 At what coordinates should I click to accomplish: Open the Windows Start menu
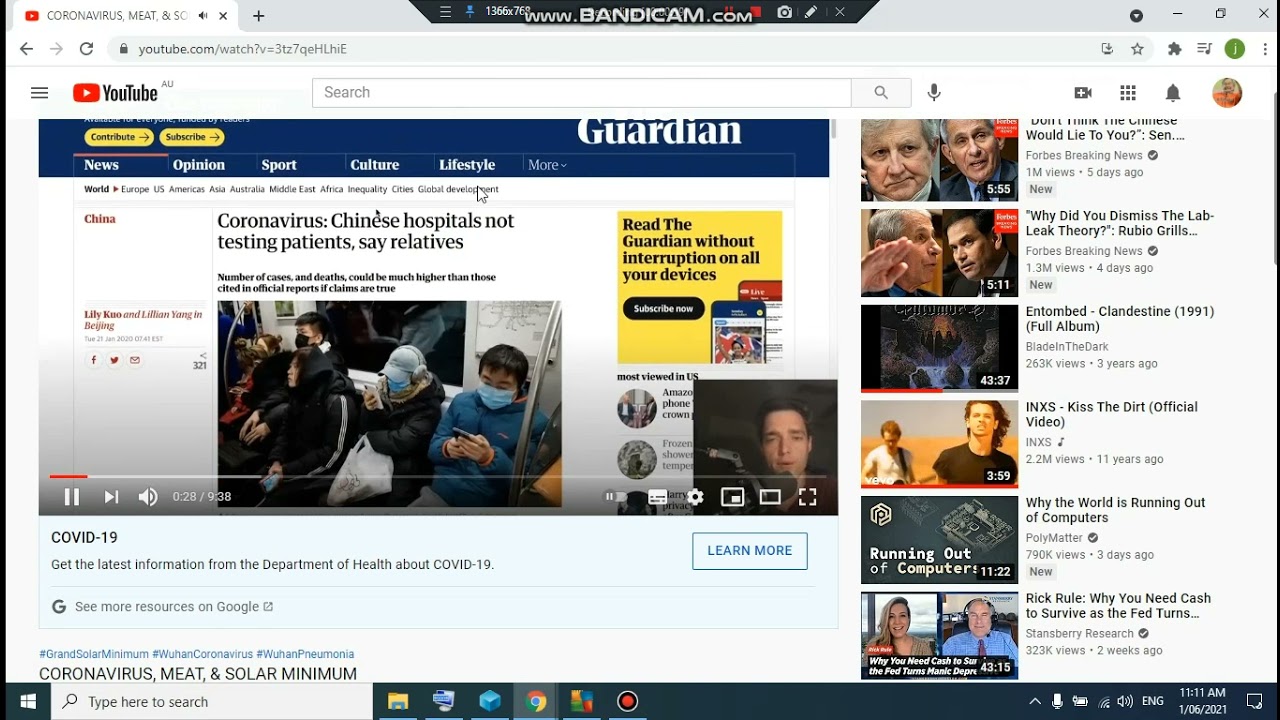click(27, 702)
